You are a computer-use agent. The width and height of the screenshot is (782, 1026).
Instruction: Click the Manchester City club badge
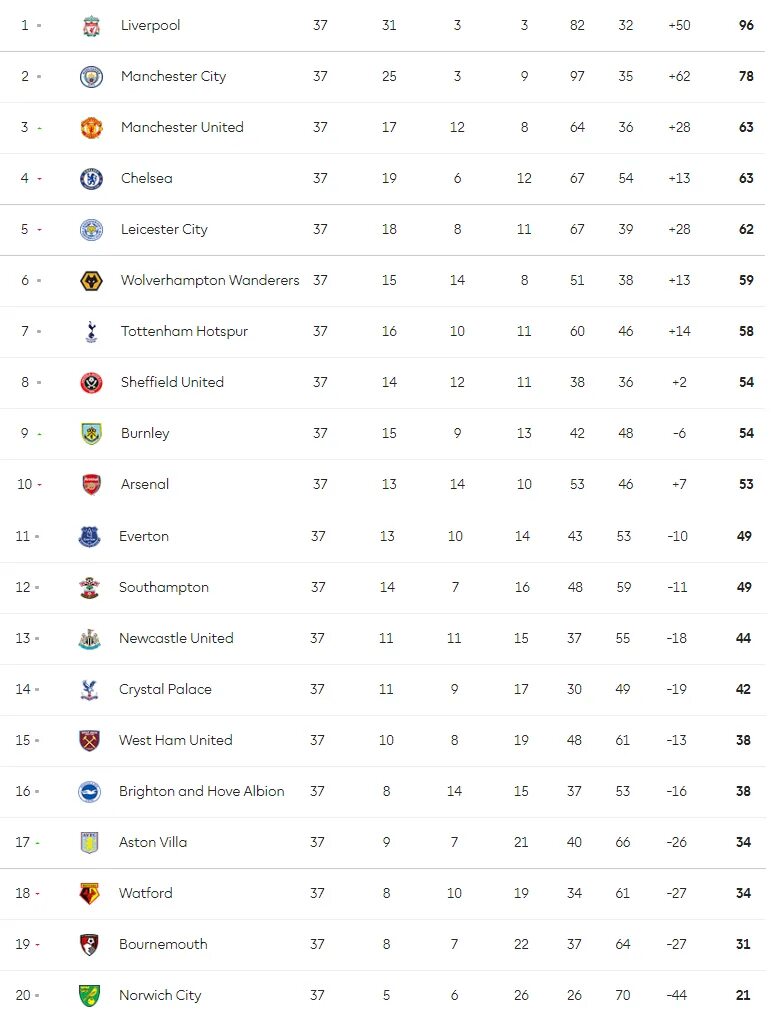point(91,77)
